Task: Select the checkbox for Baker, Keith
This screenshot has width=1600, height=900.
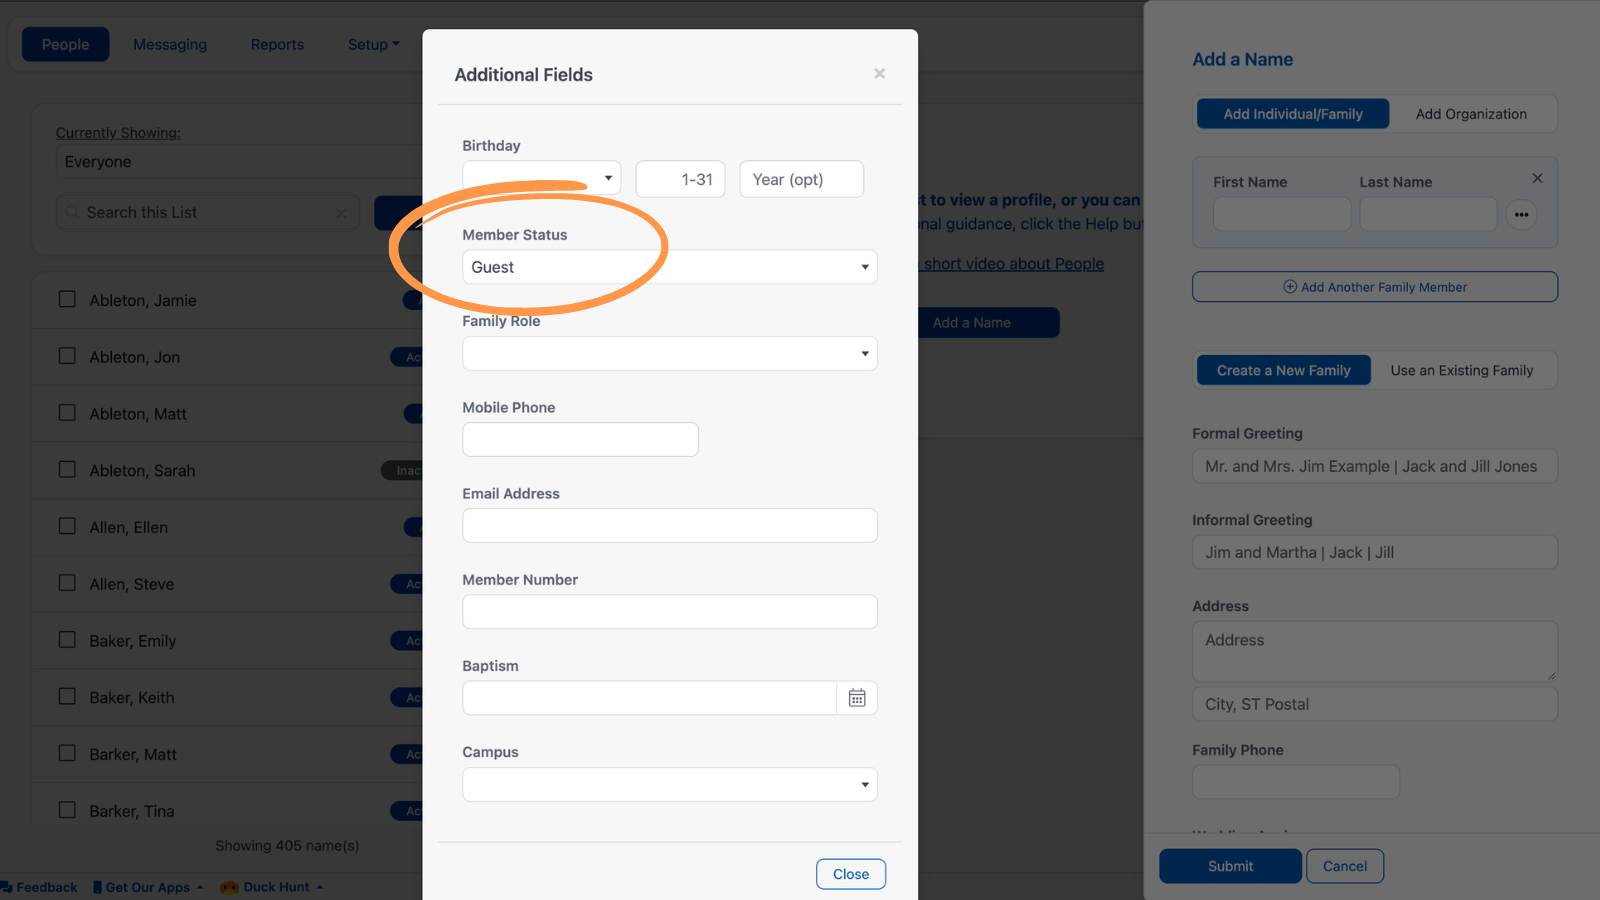Action: pos(67,696)
